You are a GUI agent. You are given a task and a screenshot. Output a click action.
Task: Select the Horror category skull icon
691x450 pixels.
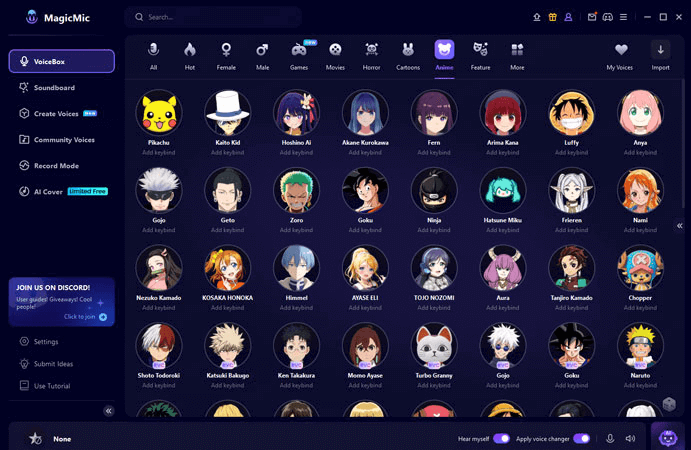coord(372,50)
